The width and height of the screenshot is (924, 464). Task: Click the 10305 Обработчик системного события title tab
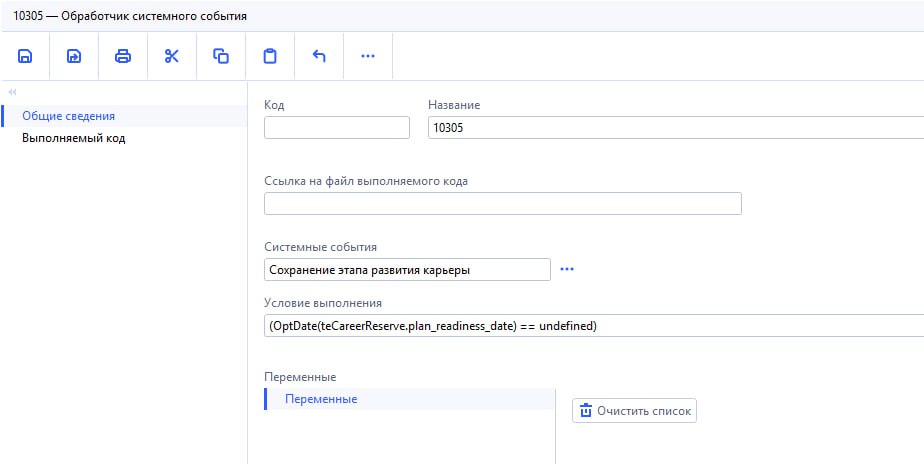[x=131, y=16]
